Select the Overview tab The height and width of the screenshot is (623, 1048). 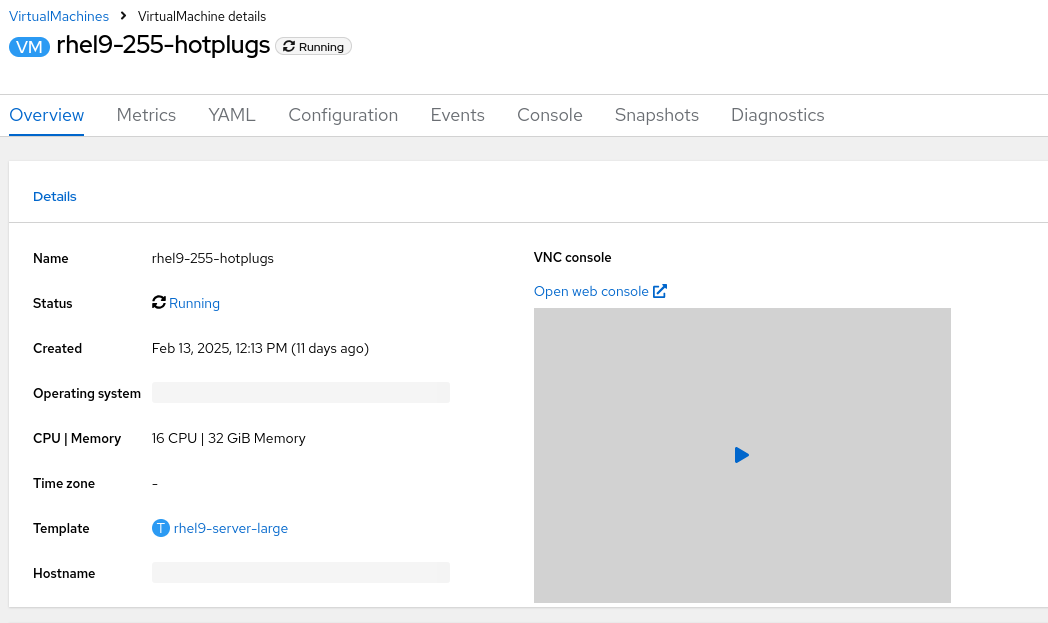(47, 115)
